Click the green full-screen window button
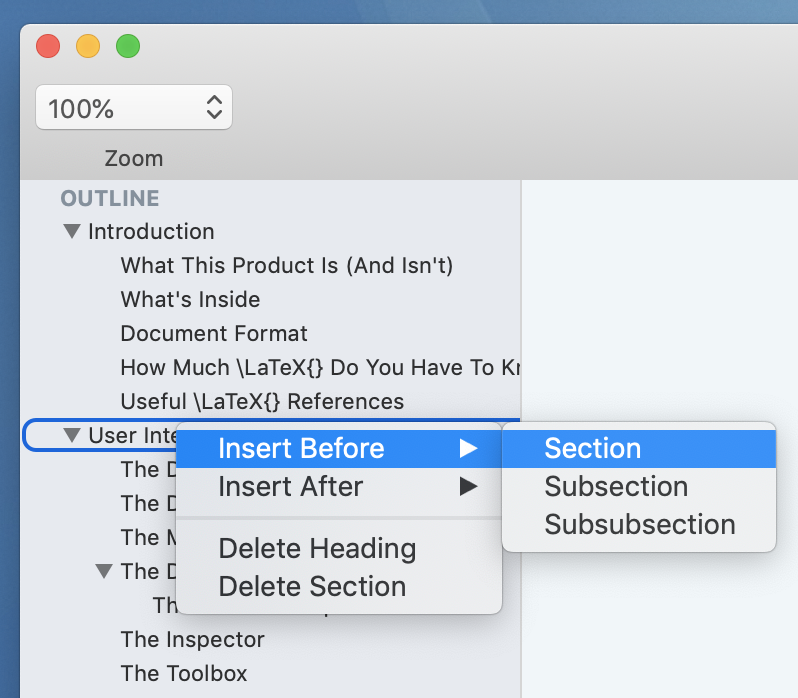Screen dimensions: 798x698 (128, 46)
